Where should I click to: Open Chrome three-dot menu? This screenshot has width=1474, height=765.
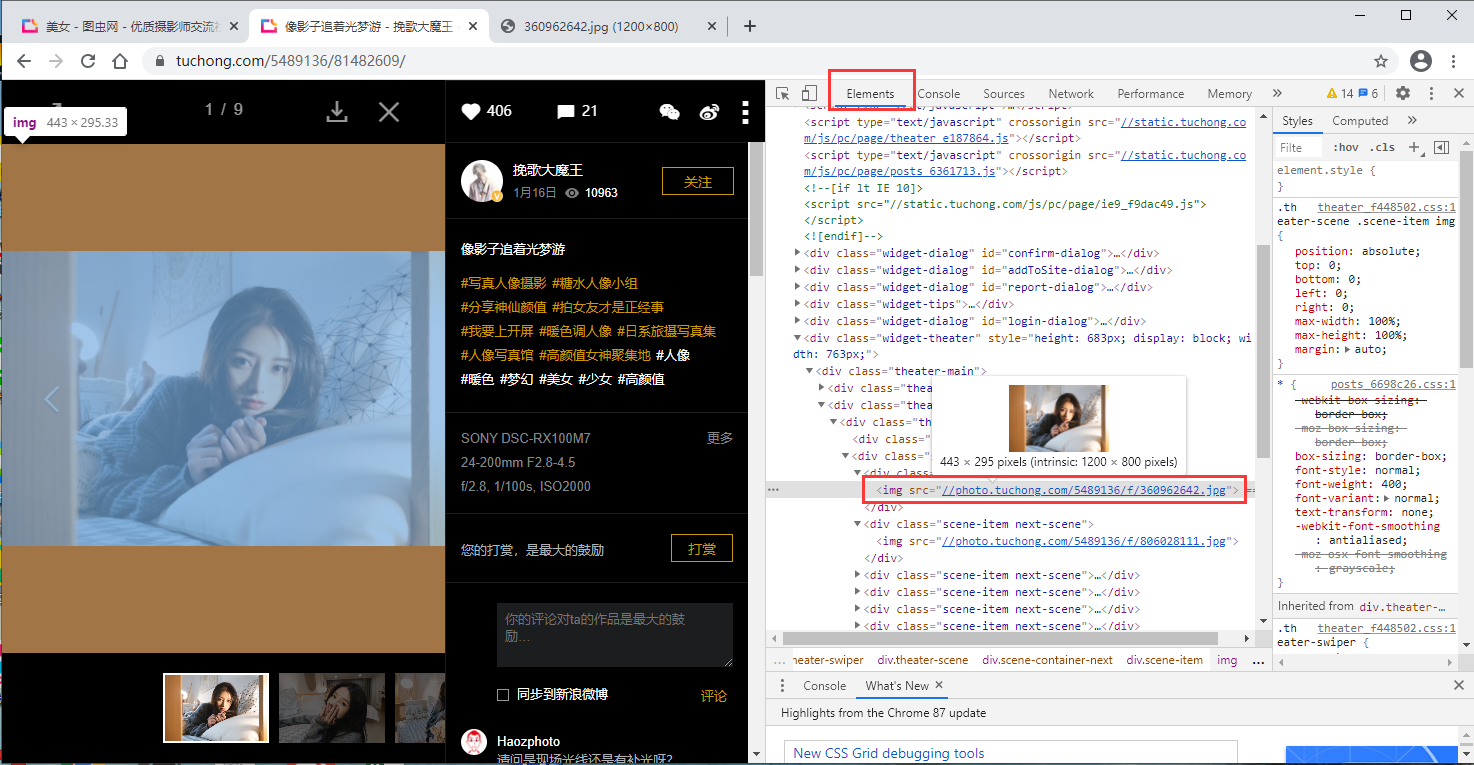(x=1454, y=61)
